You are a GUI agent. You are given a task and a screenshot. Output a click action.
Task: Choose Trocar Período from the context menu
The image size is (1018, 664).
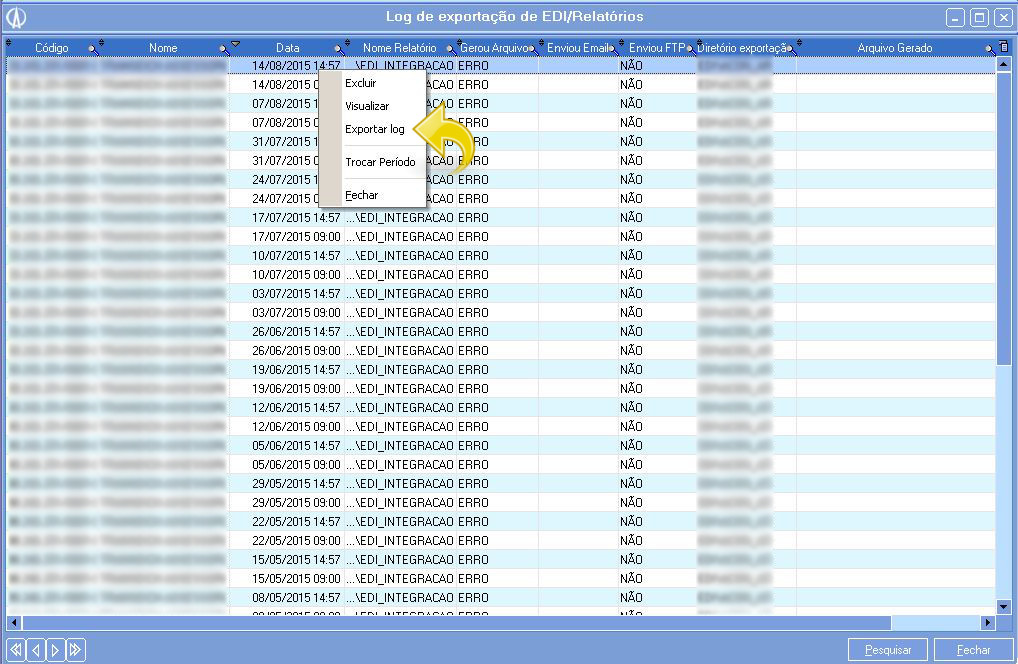[380, 162]
